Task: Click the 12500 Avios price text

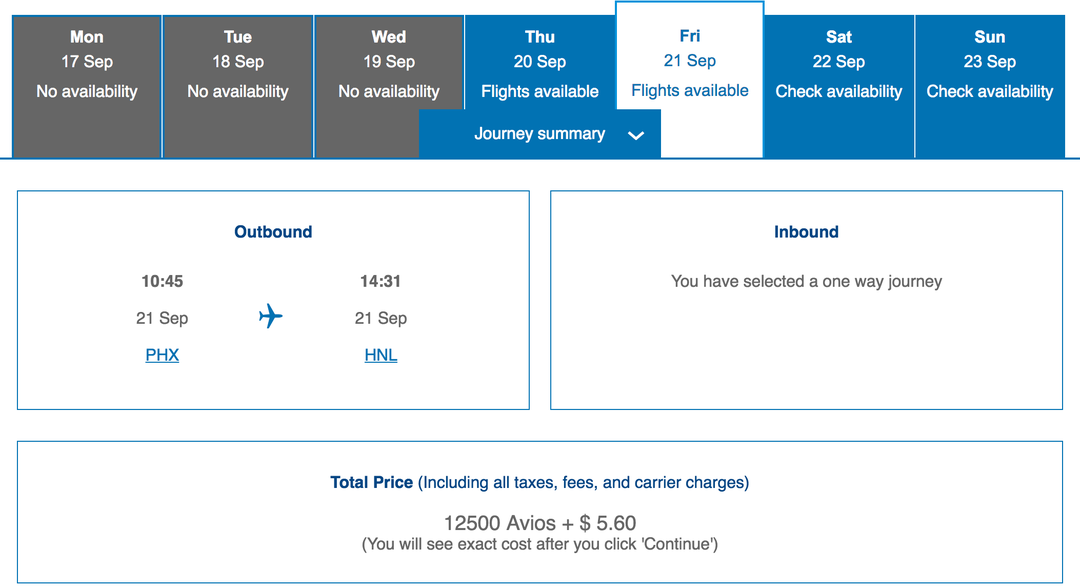Action: (540, 522)
